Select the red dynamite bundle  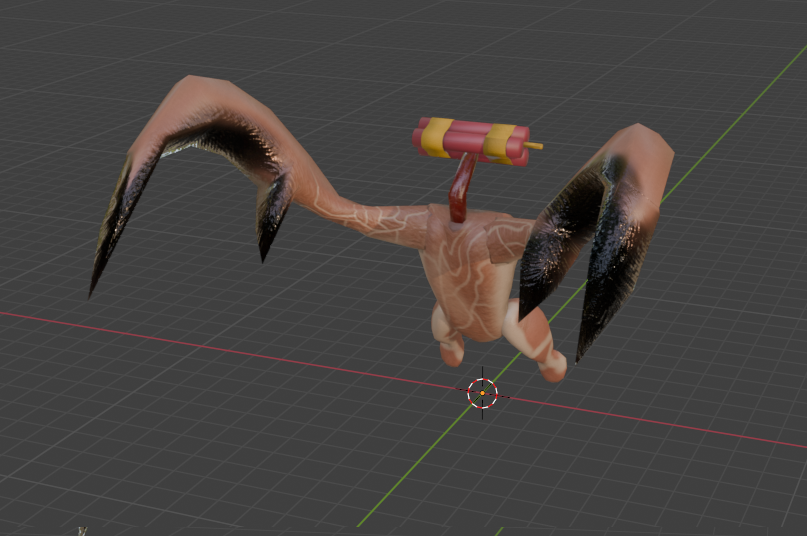point(468,142)
